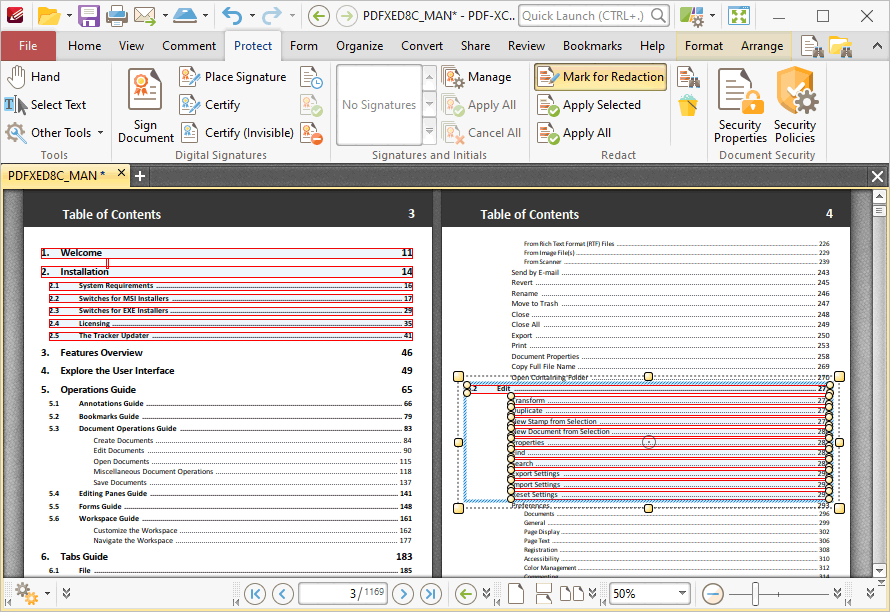
Task: Open Security Policies
Action: click(795, 106)
